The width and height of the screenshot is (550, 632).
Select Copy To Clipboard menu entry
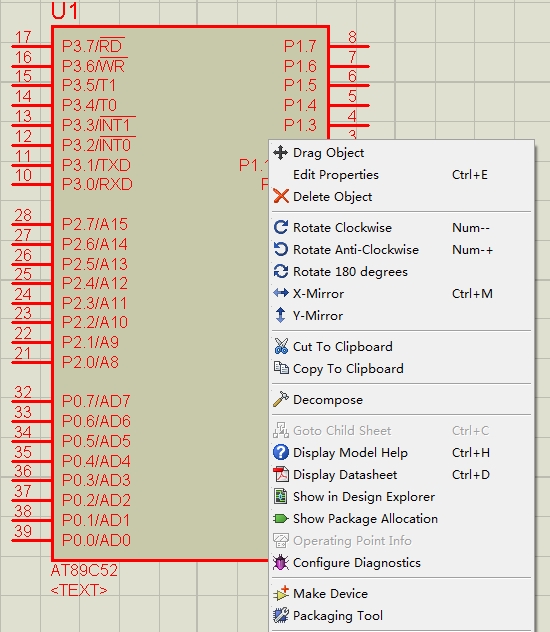coord(401,368)
